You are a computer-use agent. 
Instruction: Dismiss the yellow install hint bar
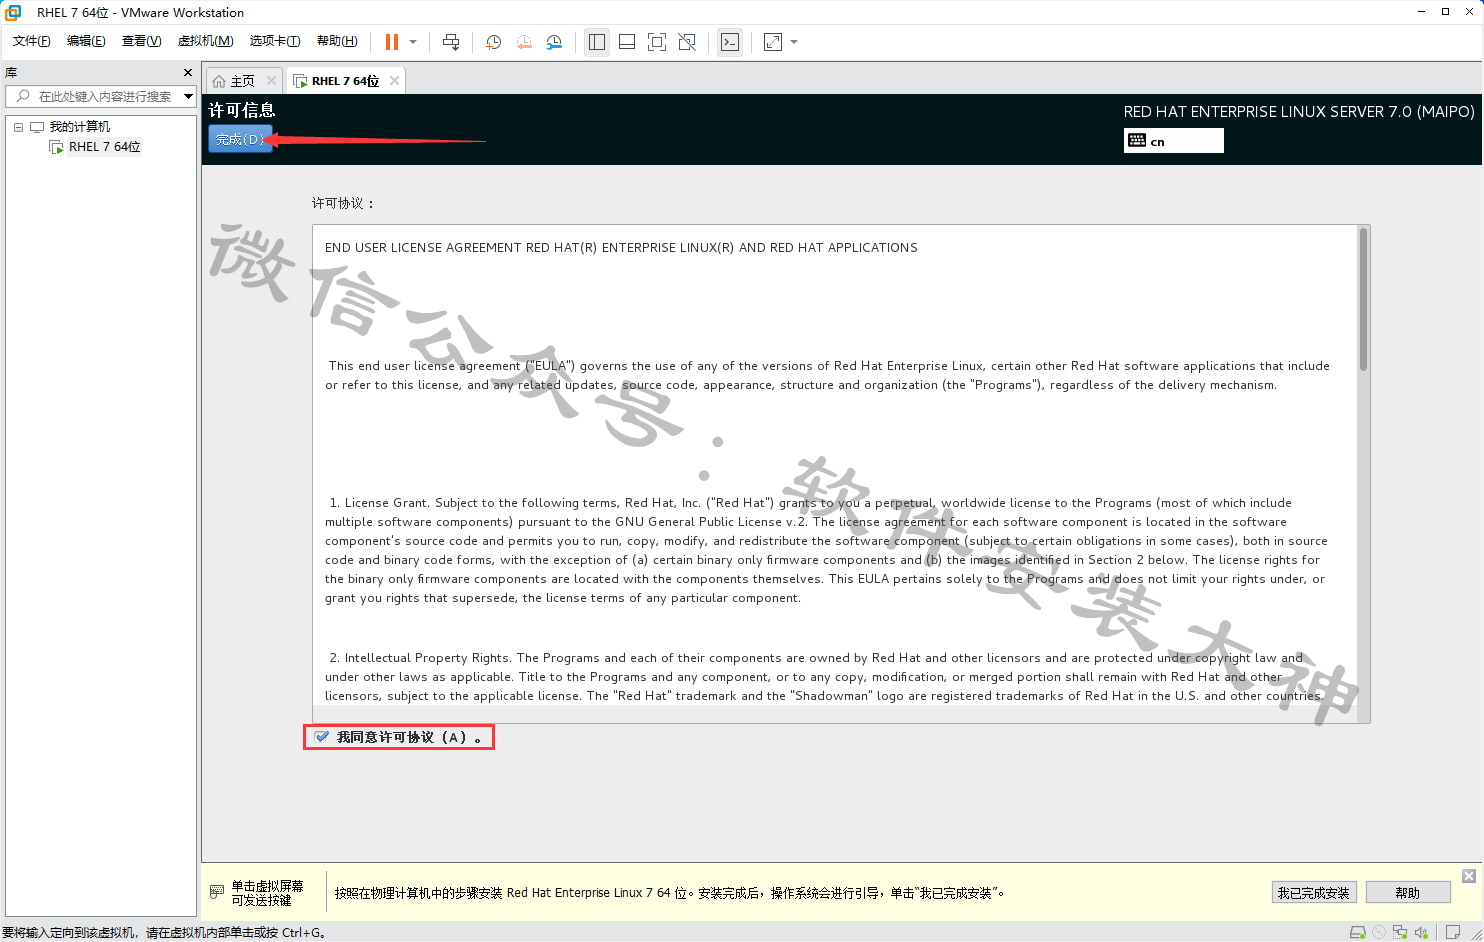[1469, 876]
